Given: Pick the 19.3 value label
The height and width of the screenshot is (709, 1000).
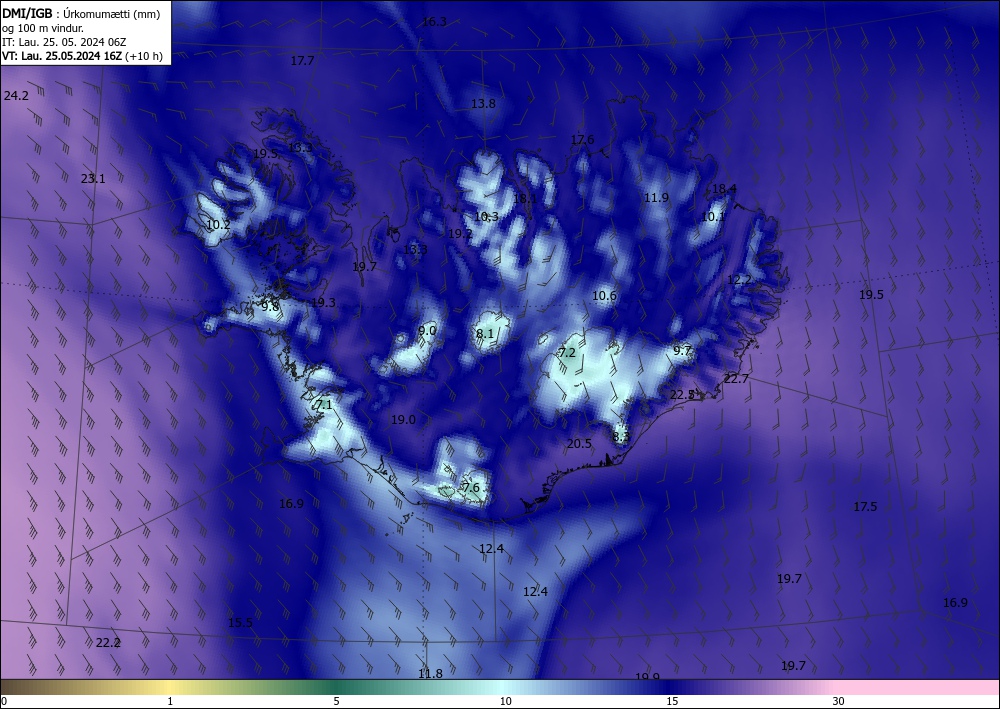Looking at the screenshot, I should coord(323,302).
